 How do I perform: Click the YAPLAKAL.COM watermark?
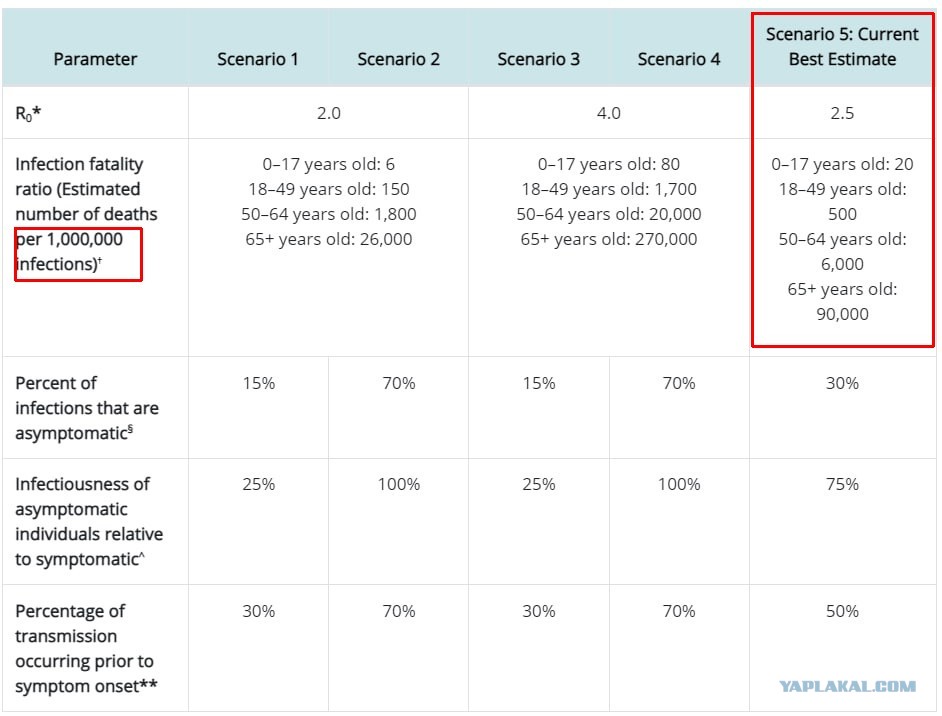[848, 686]
